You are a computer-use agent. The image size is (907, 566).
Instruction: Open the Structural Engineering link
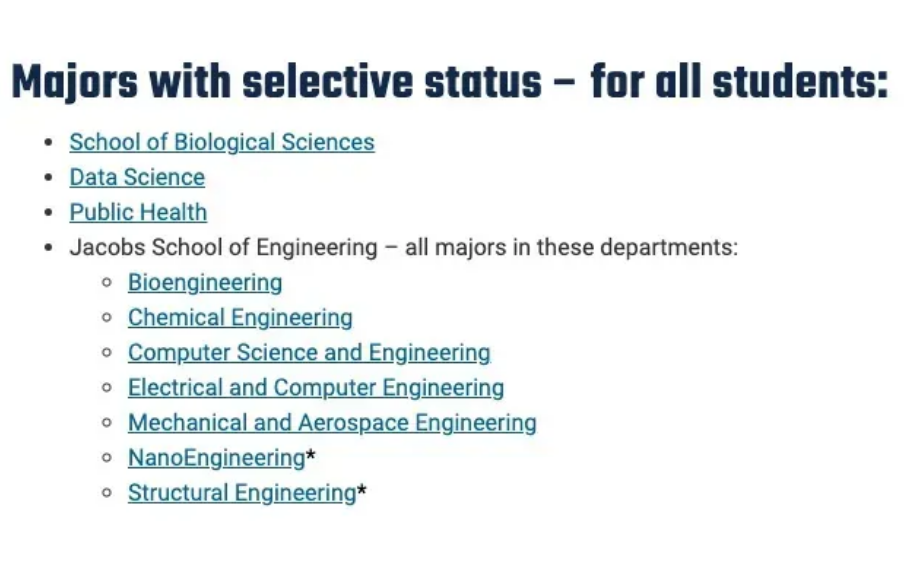click(x=242, y=493)
